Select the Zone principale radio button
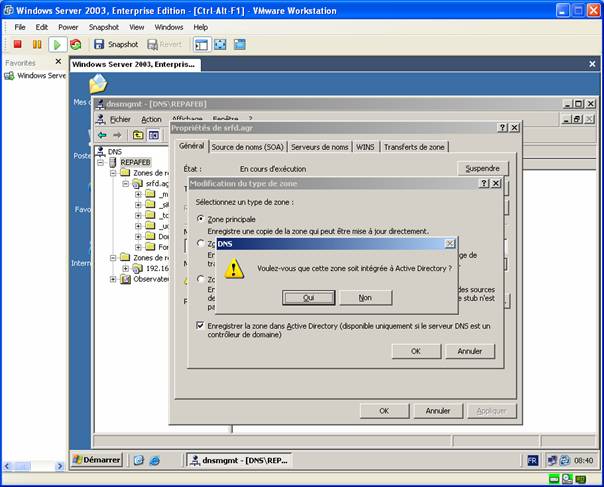604x487 pixels. [200, 218]
